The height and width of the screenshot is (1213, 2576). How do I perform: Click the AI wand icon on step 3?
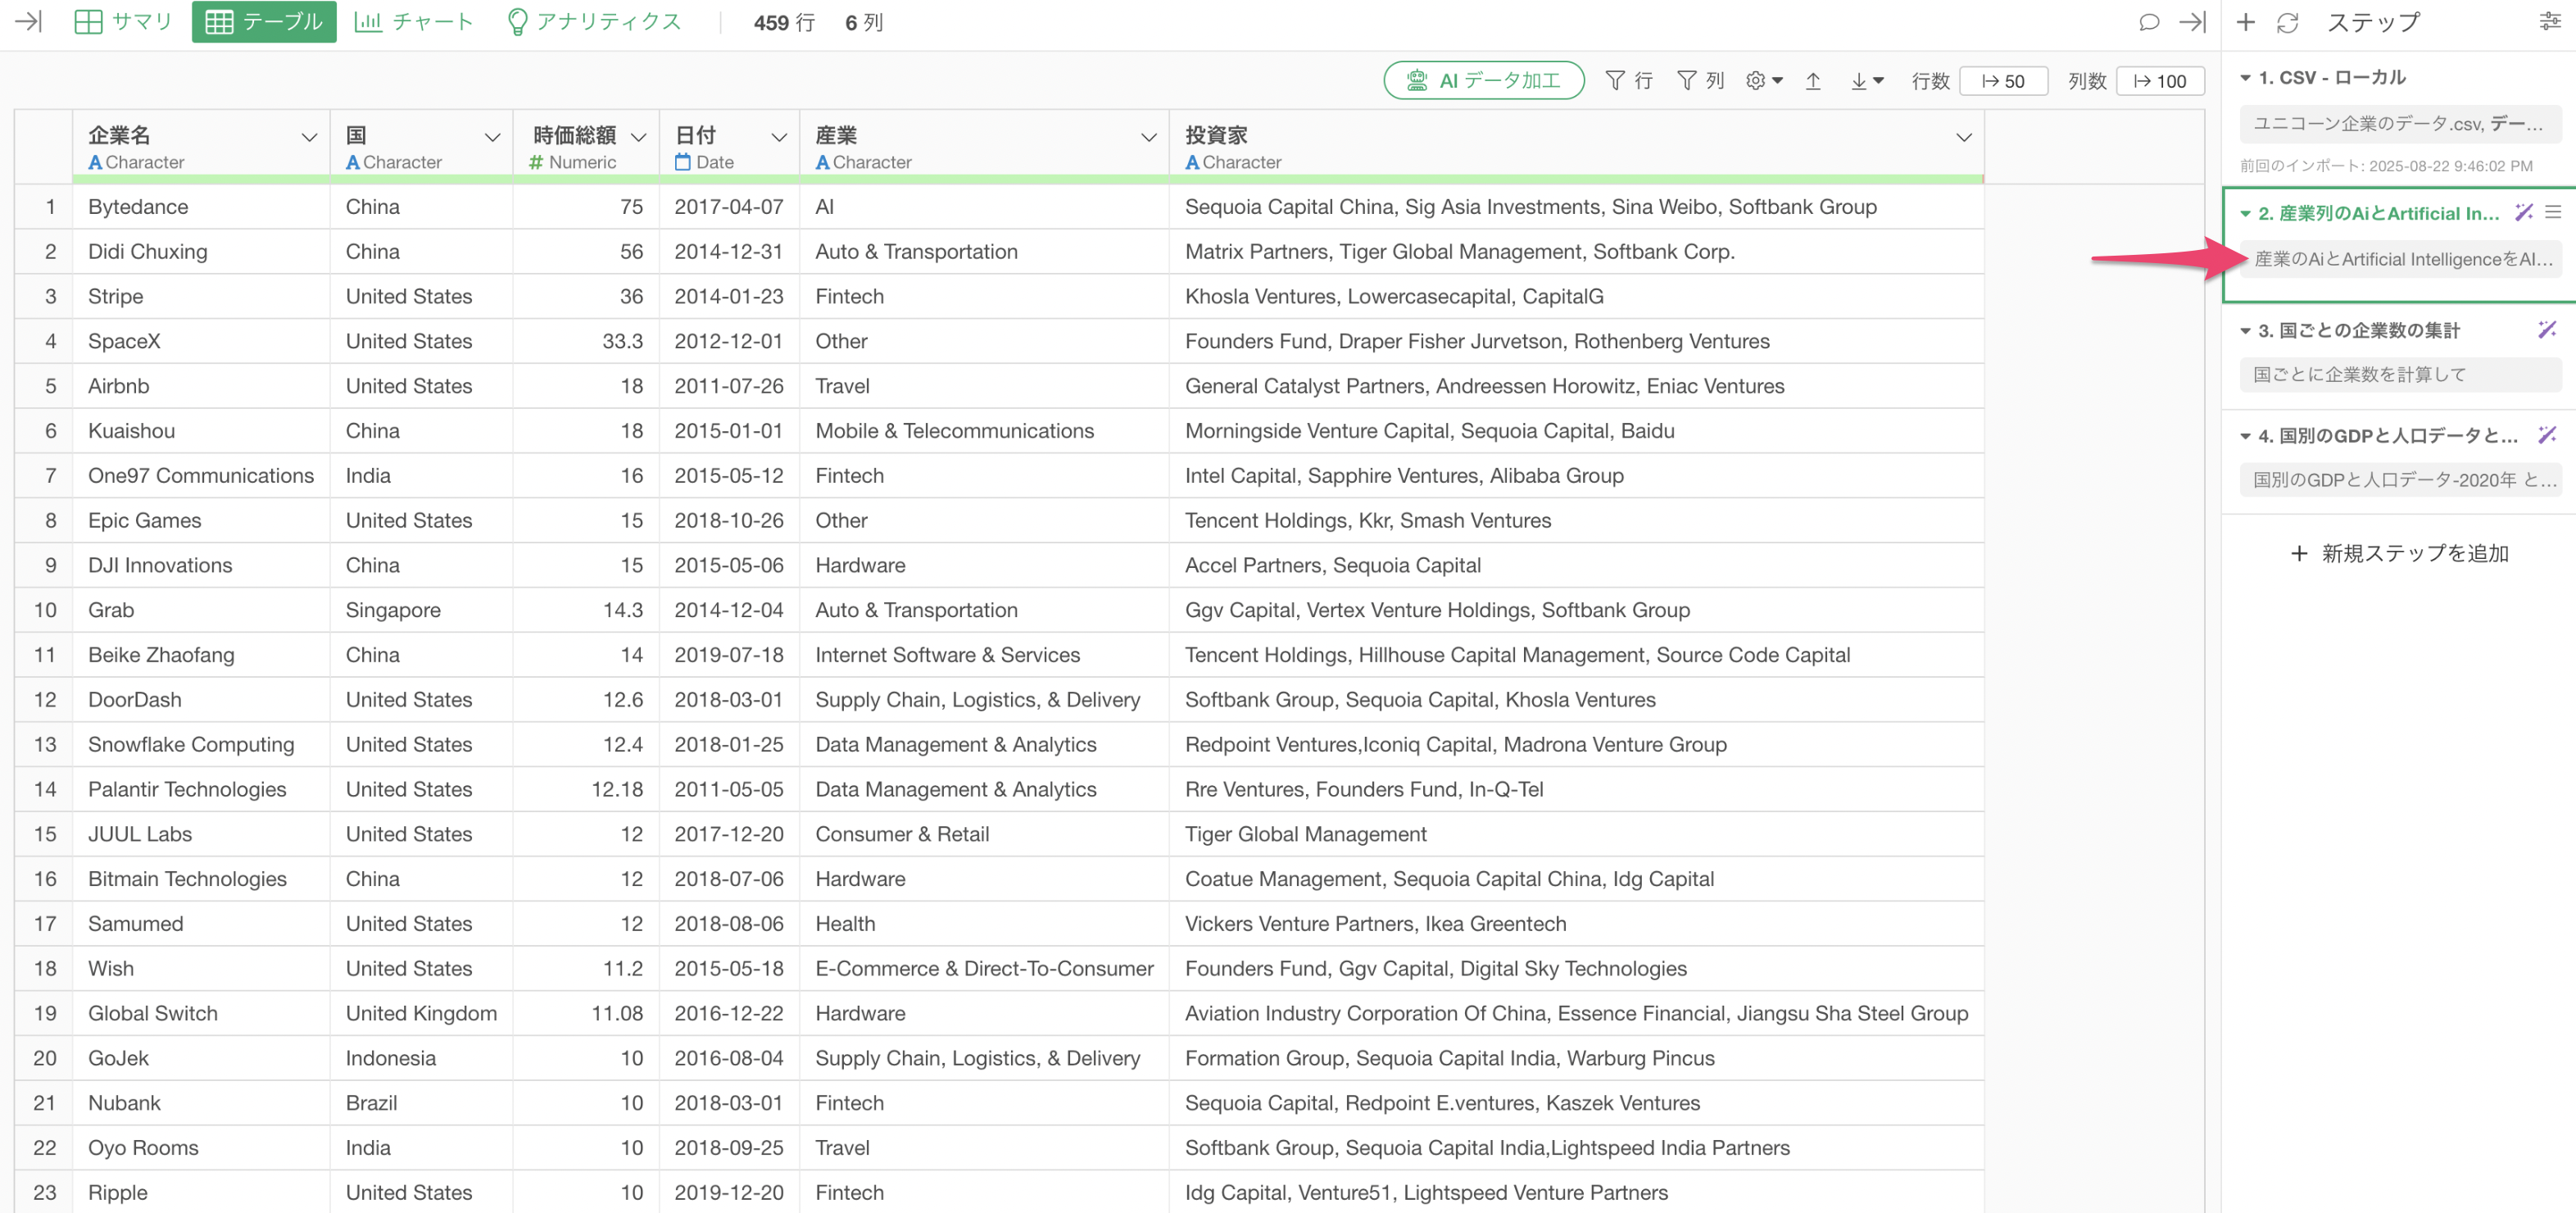2547,329
